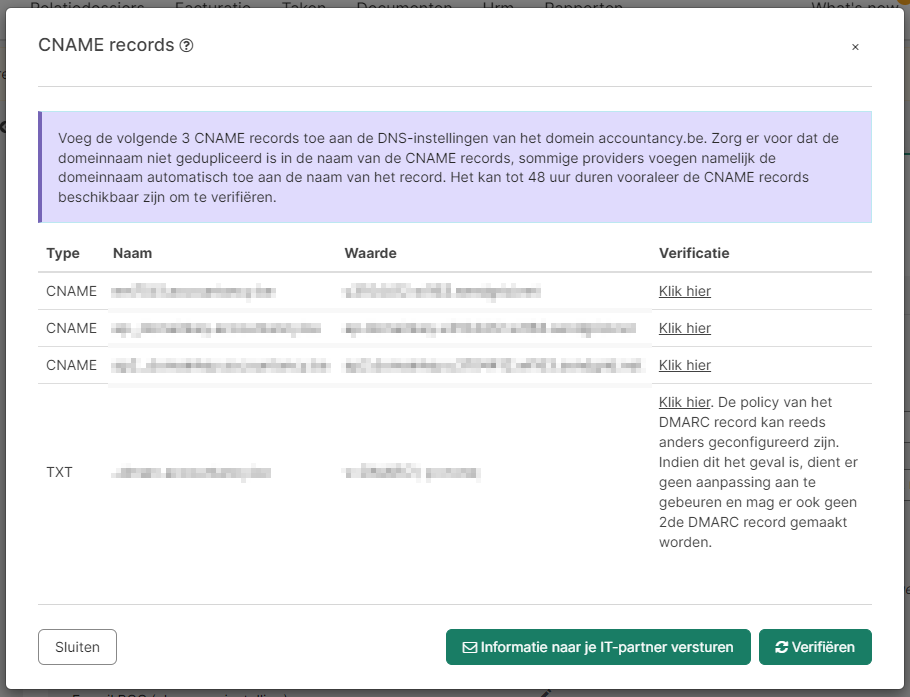The height and width of the screenshot is (697, 910).
Task: Click the Verificatie column header
Action: 693,253
